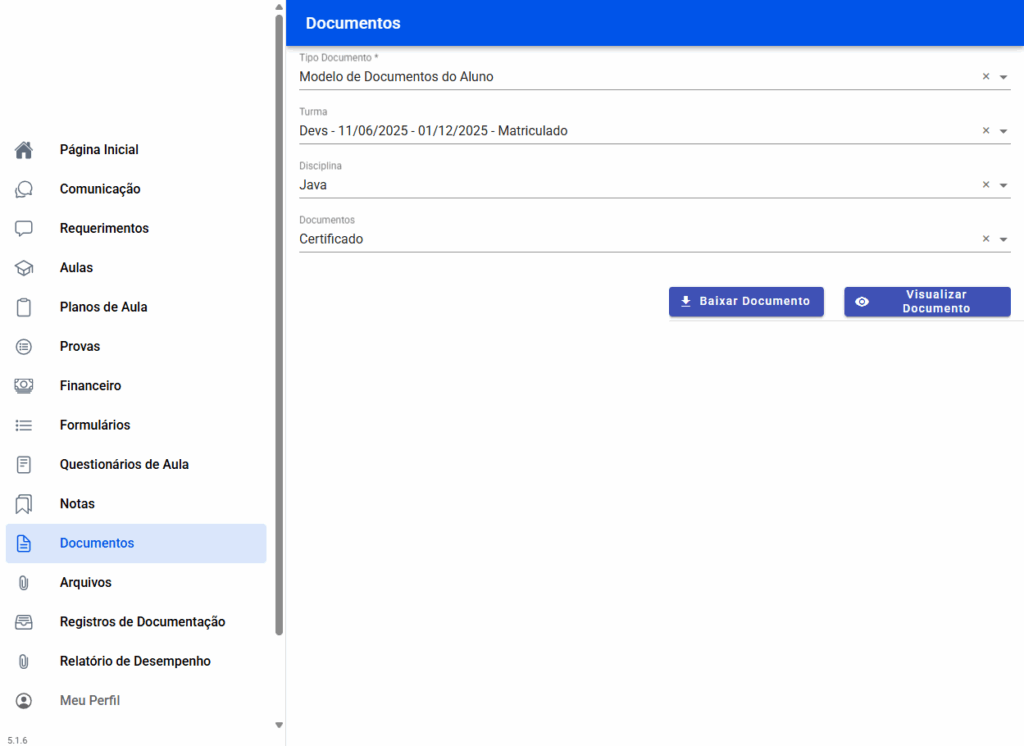Click the graduation cap icon for Aulas

click(24, 268)
